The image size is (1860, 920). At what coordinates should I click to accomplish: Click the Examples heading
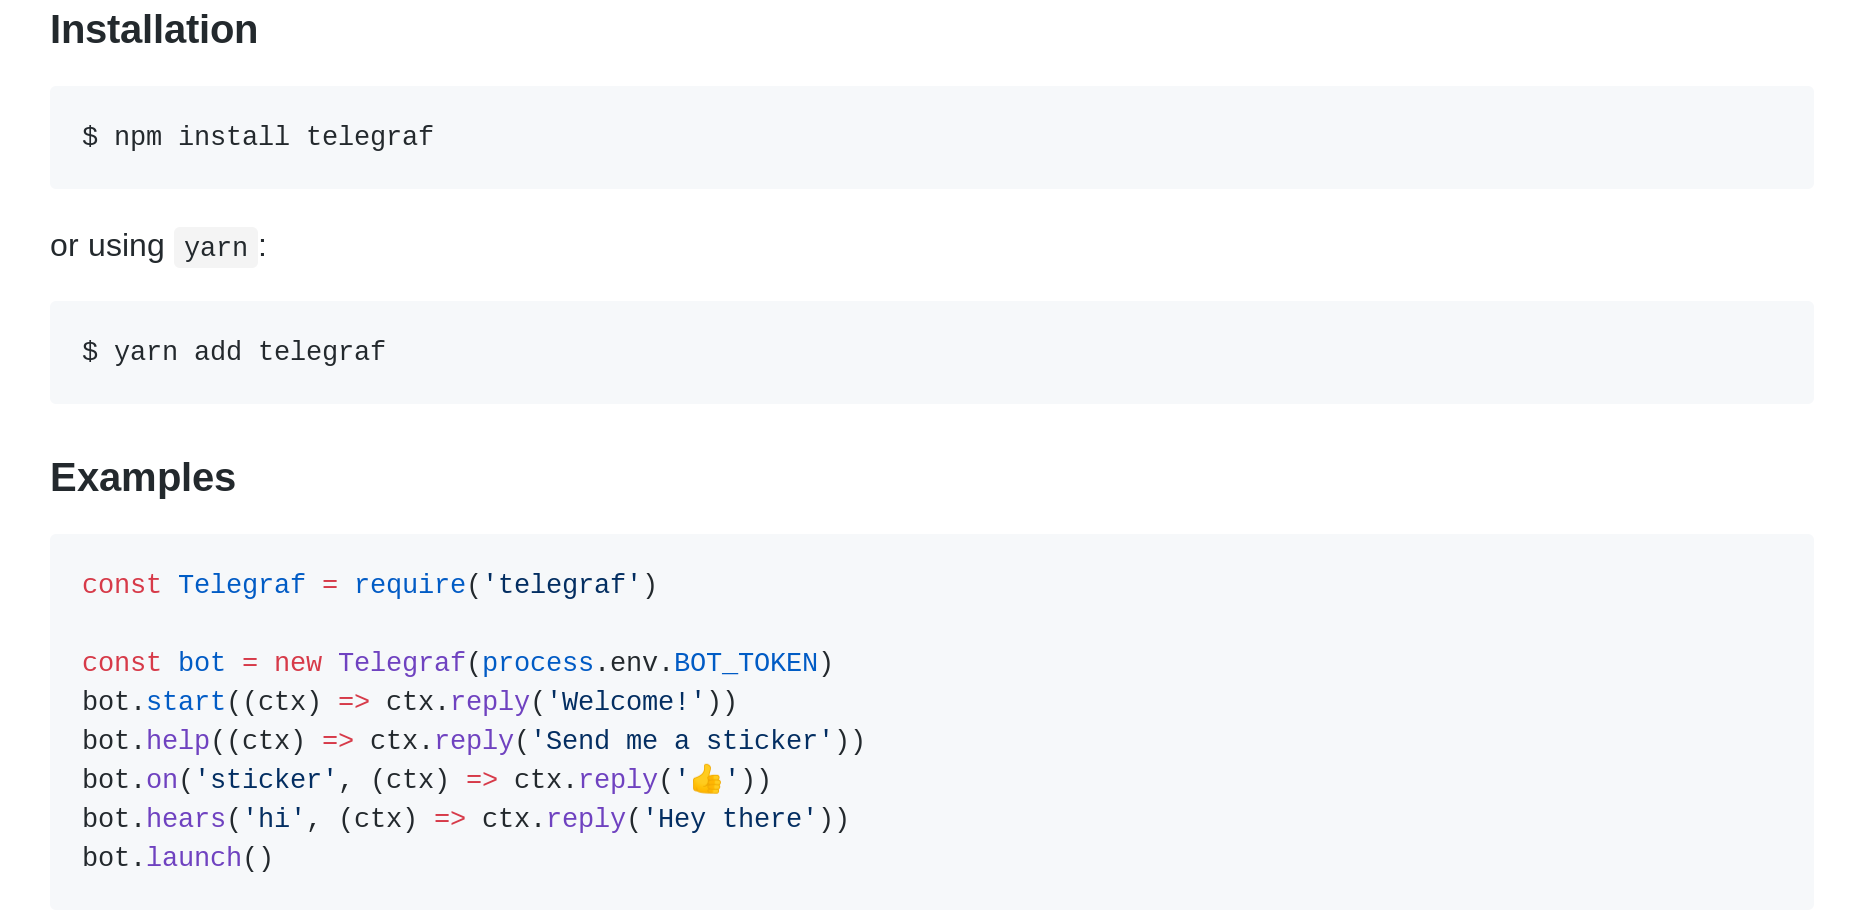click(x=143, y=478)
